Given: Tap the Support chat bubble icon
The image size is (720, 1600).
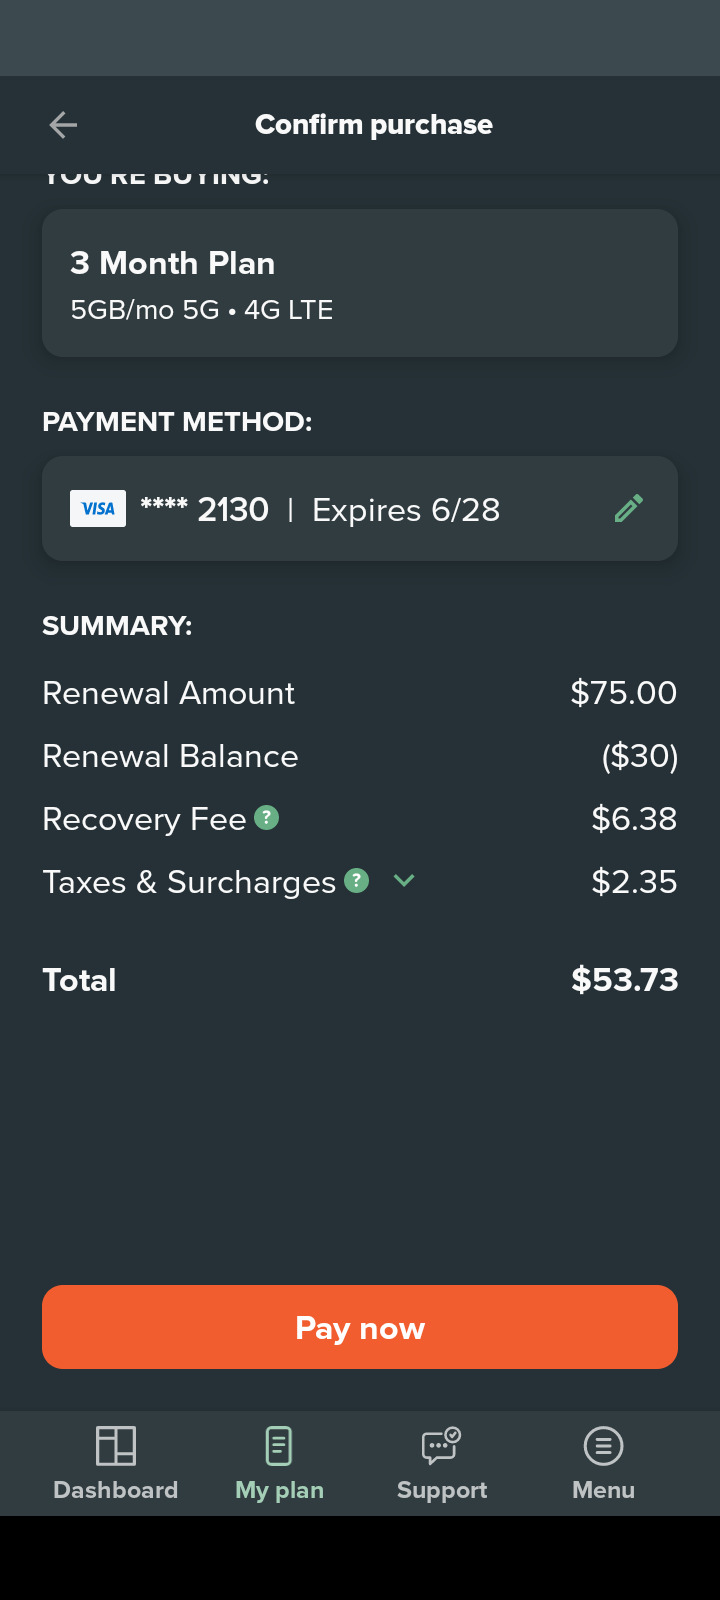Looking at the screenshot, I should coord(441,1446).
